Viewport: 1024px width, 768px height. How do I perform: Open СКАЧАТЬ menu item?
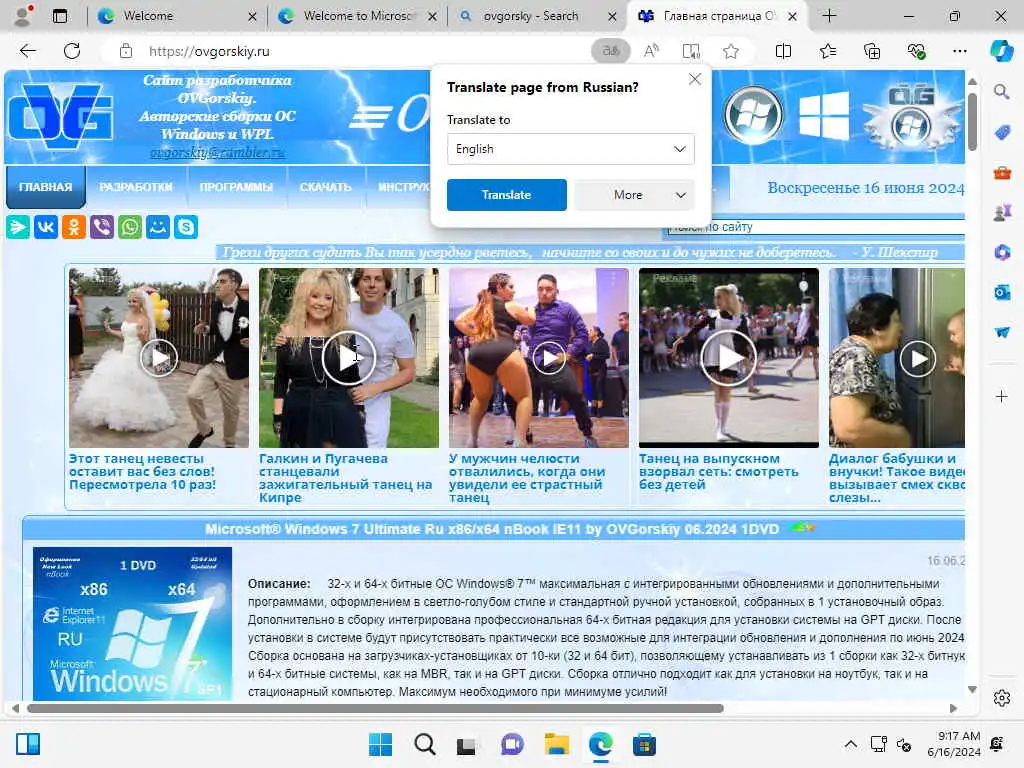pos(325,187)
